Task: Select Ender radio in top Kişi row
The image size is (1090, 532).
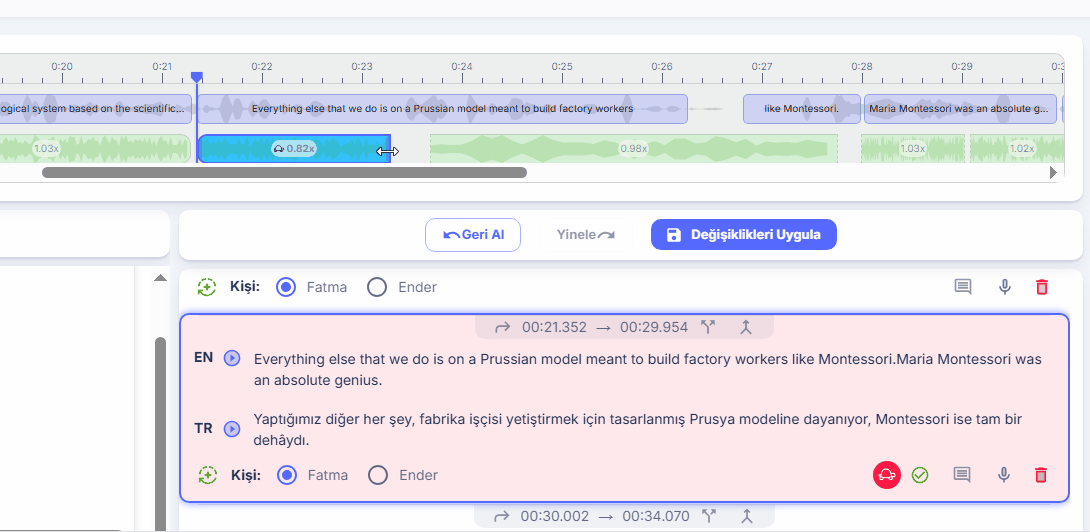Action: 377,287
